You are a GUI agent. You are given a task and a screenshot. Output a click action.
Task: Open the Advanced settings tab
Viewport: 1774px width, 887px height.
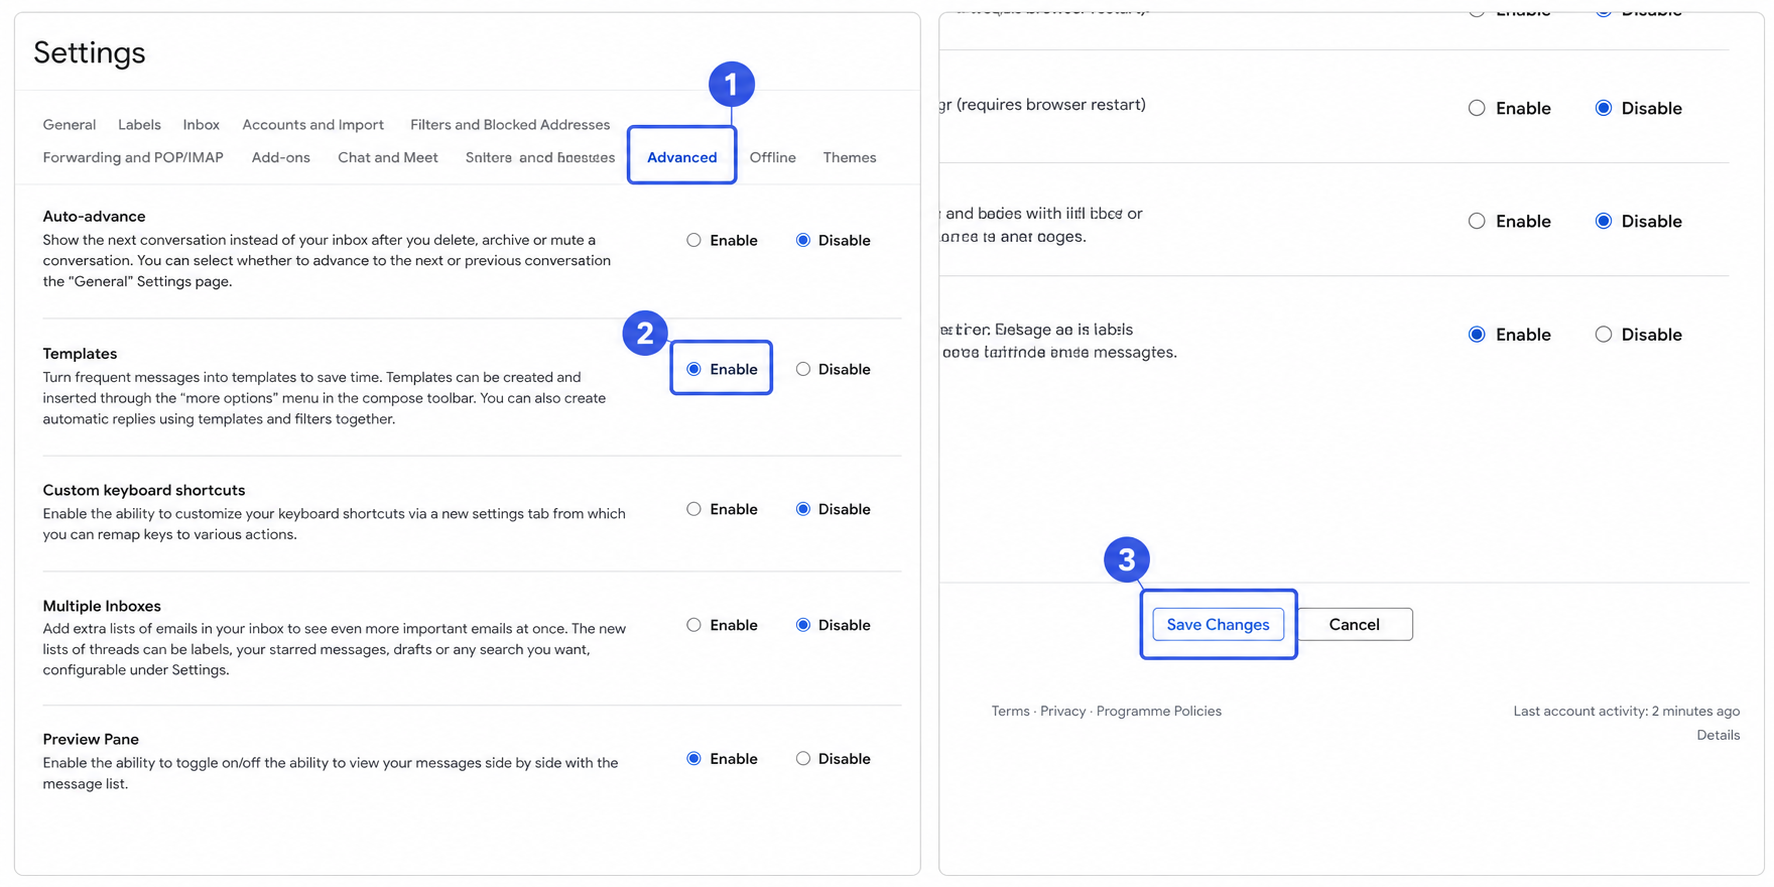tap(682, 157)
